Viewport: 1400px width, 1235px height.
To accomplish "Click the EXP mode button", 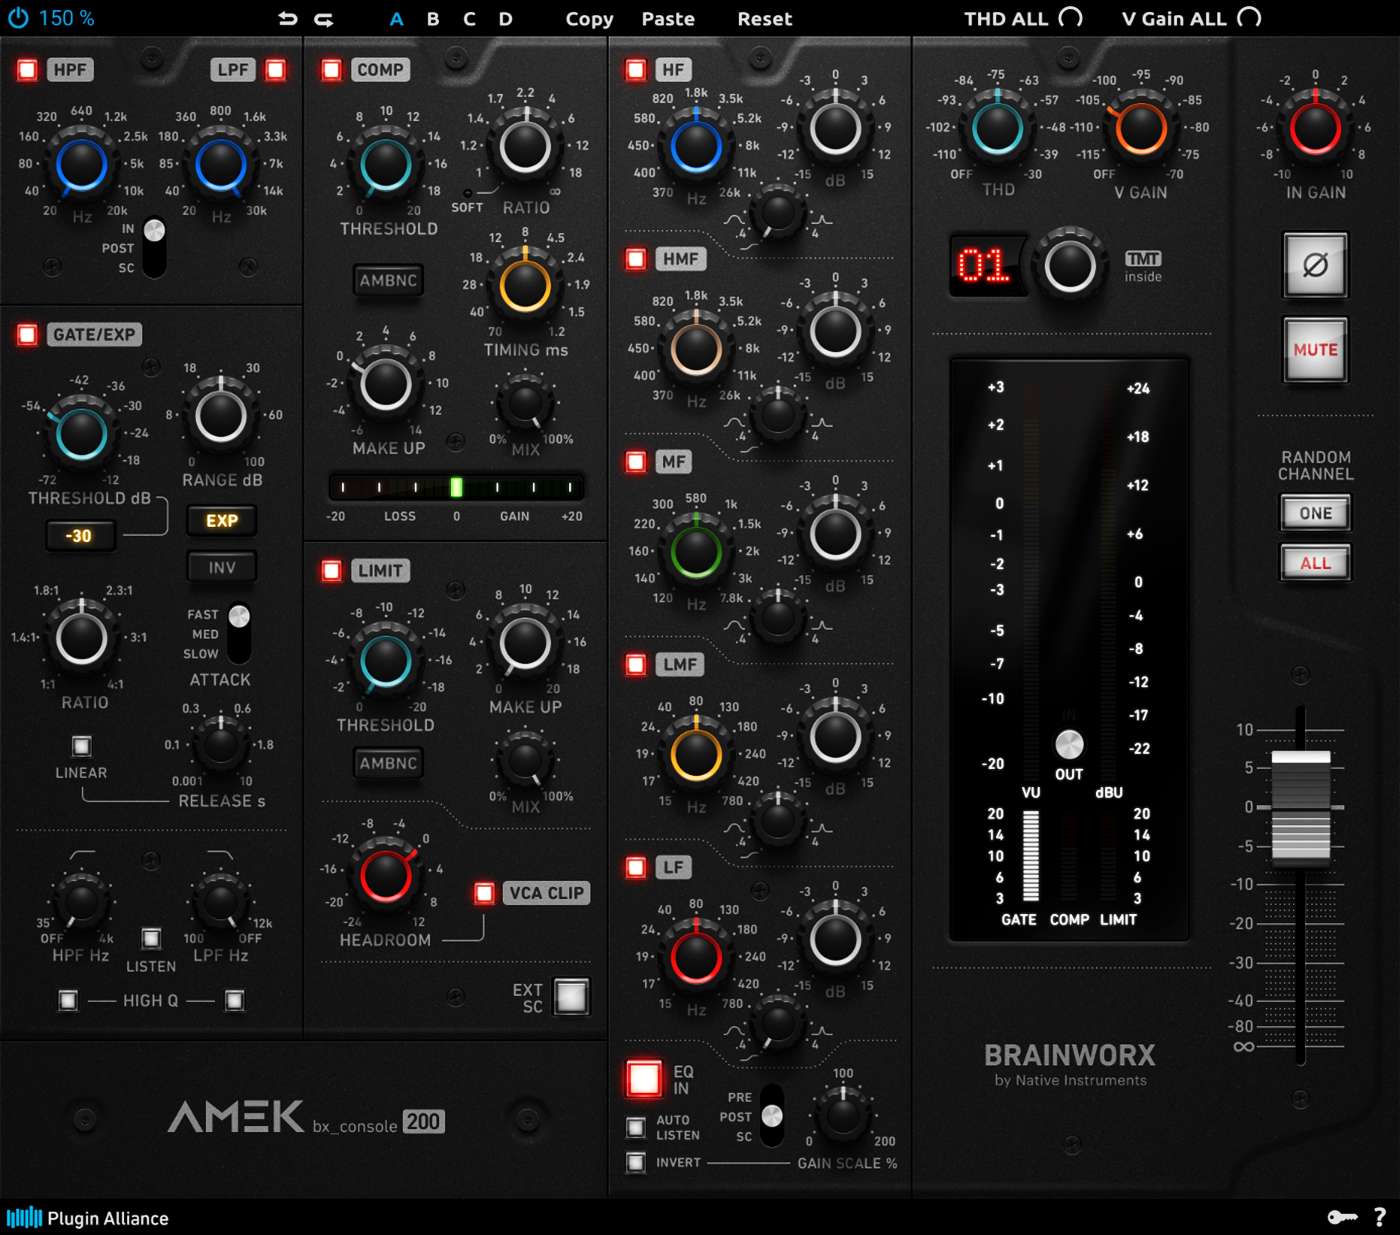I will click(x=222, y=520).
